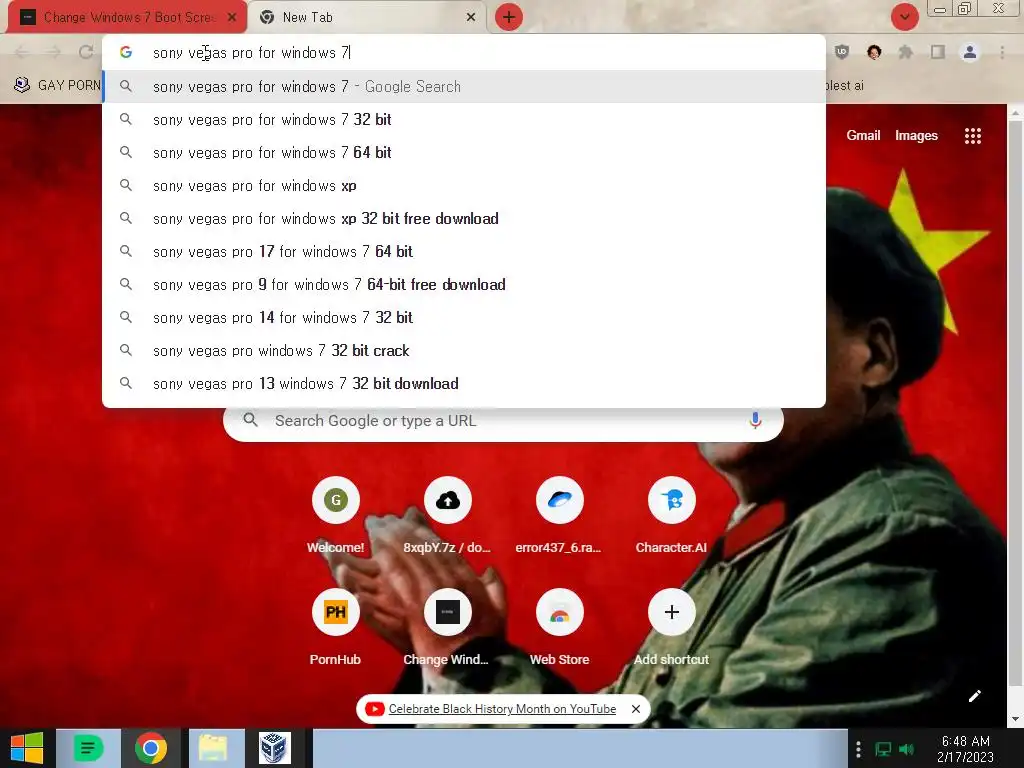Select suggestion 'pro 14 for windows 7 32 bit'
Screen dimensions: 1024x768
[x=464, y=317]
